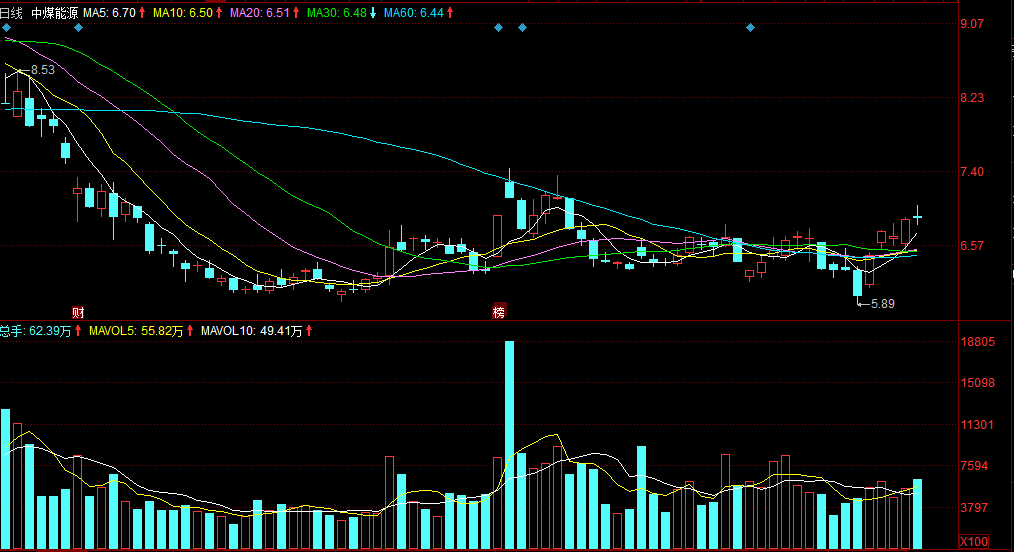Image resolution: width=1014 pixels, height=552 pixels.
Task: Click the 8.53 high price annotation
Action: (42, 70)
